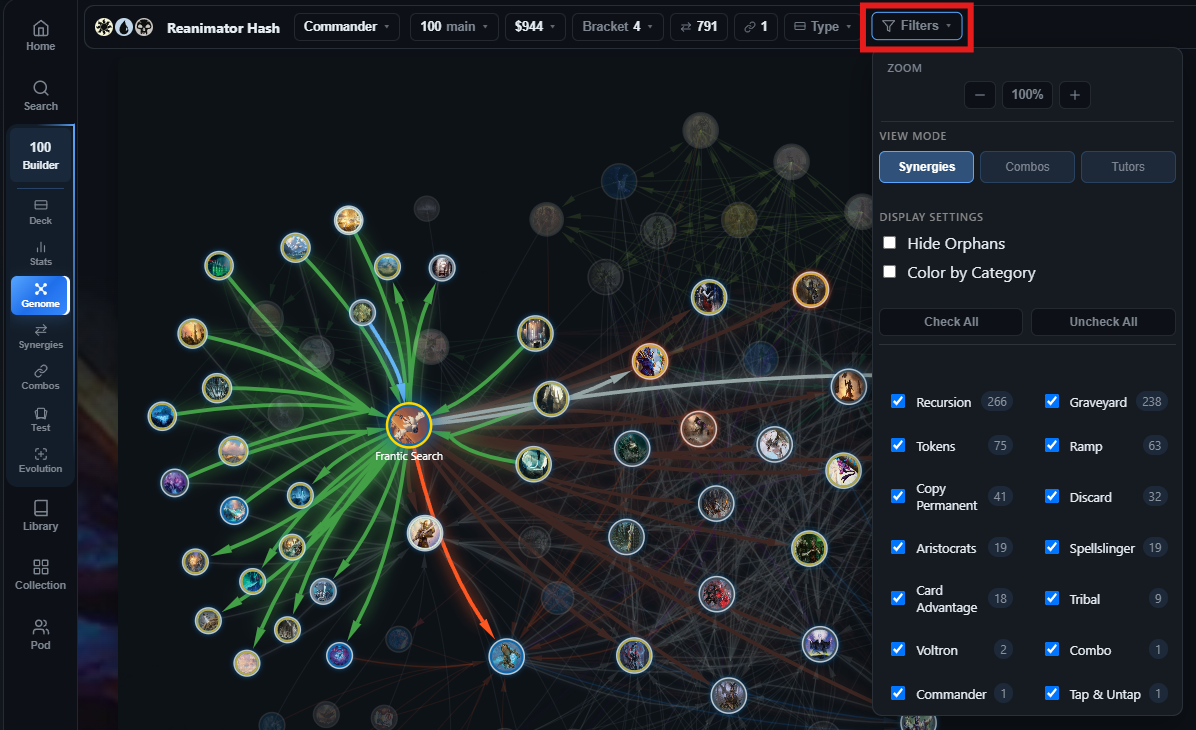Screen dimensions: 1196x730
Task: Click the Graveyard count 238 badge
Action: click(x=1152, y=402)
